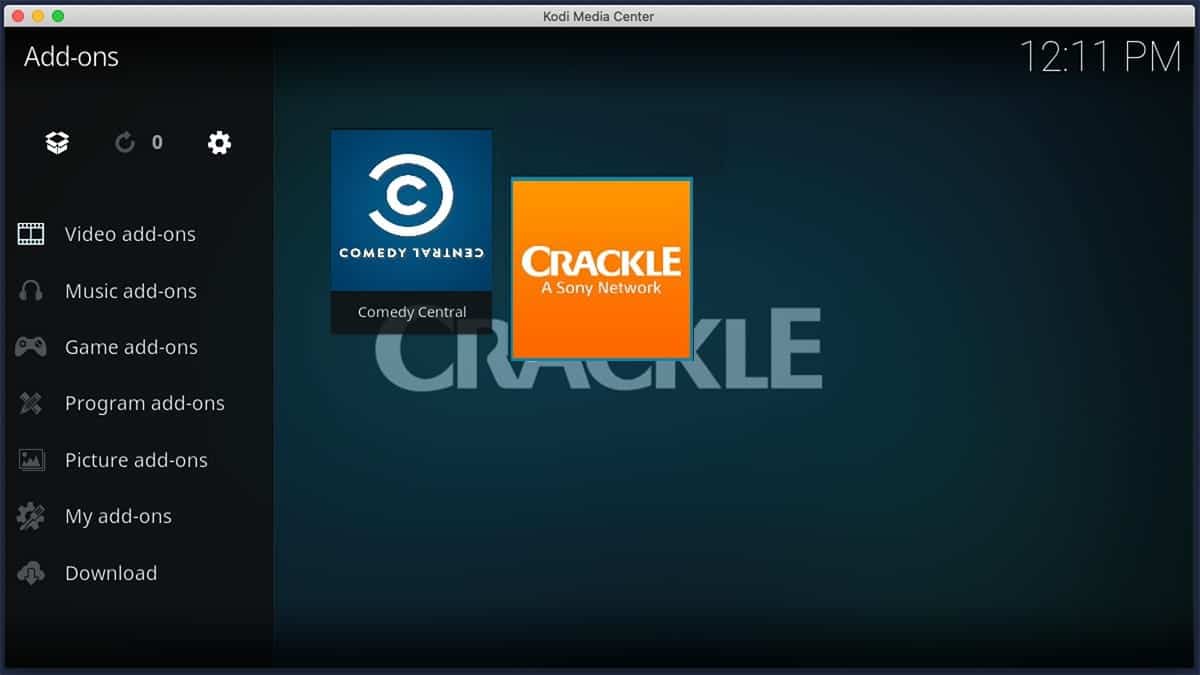Open the add-on browser box icon
1200x675 pixels.
[57, 143]
